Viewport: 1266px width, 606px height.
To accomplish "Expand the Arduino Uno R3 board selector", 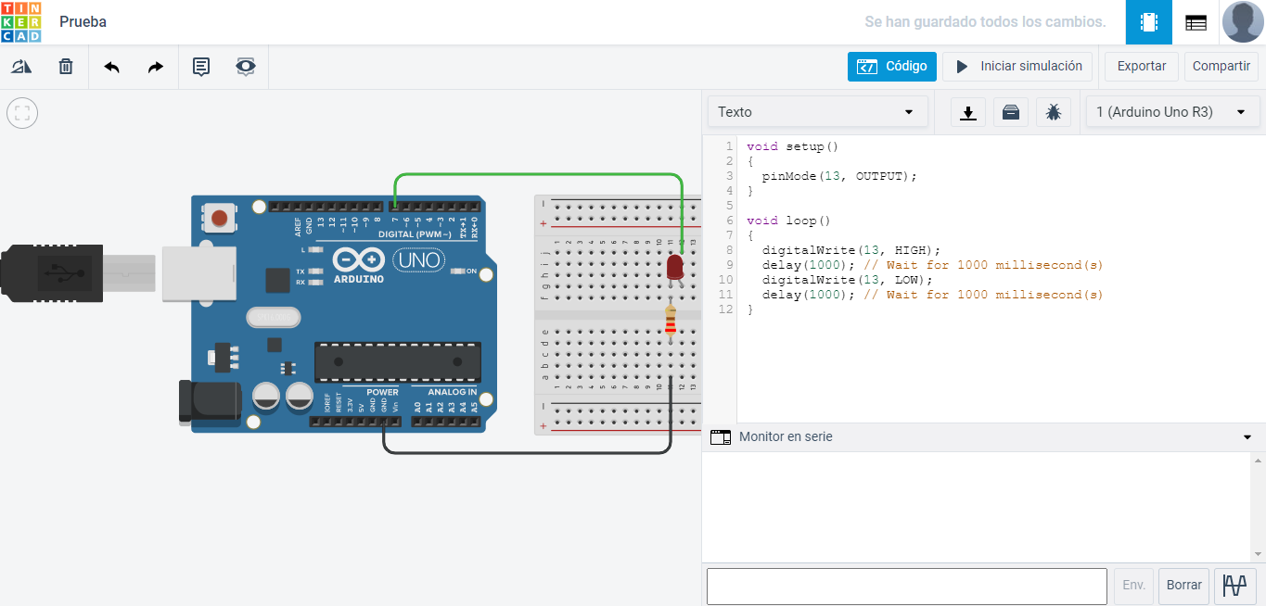I will (1171, 112).
